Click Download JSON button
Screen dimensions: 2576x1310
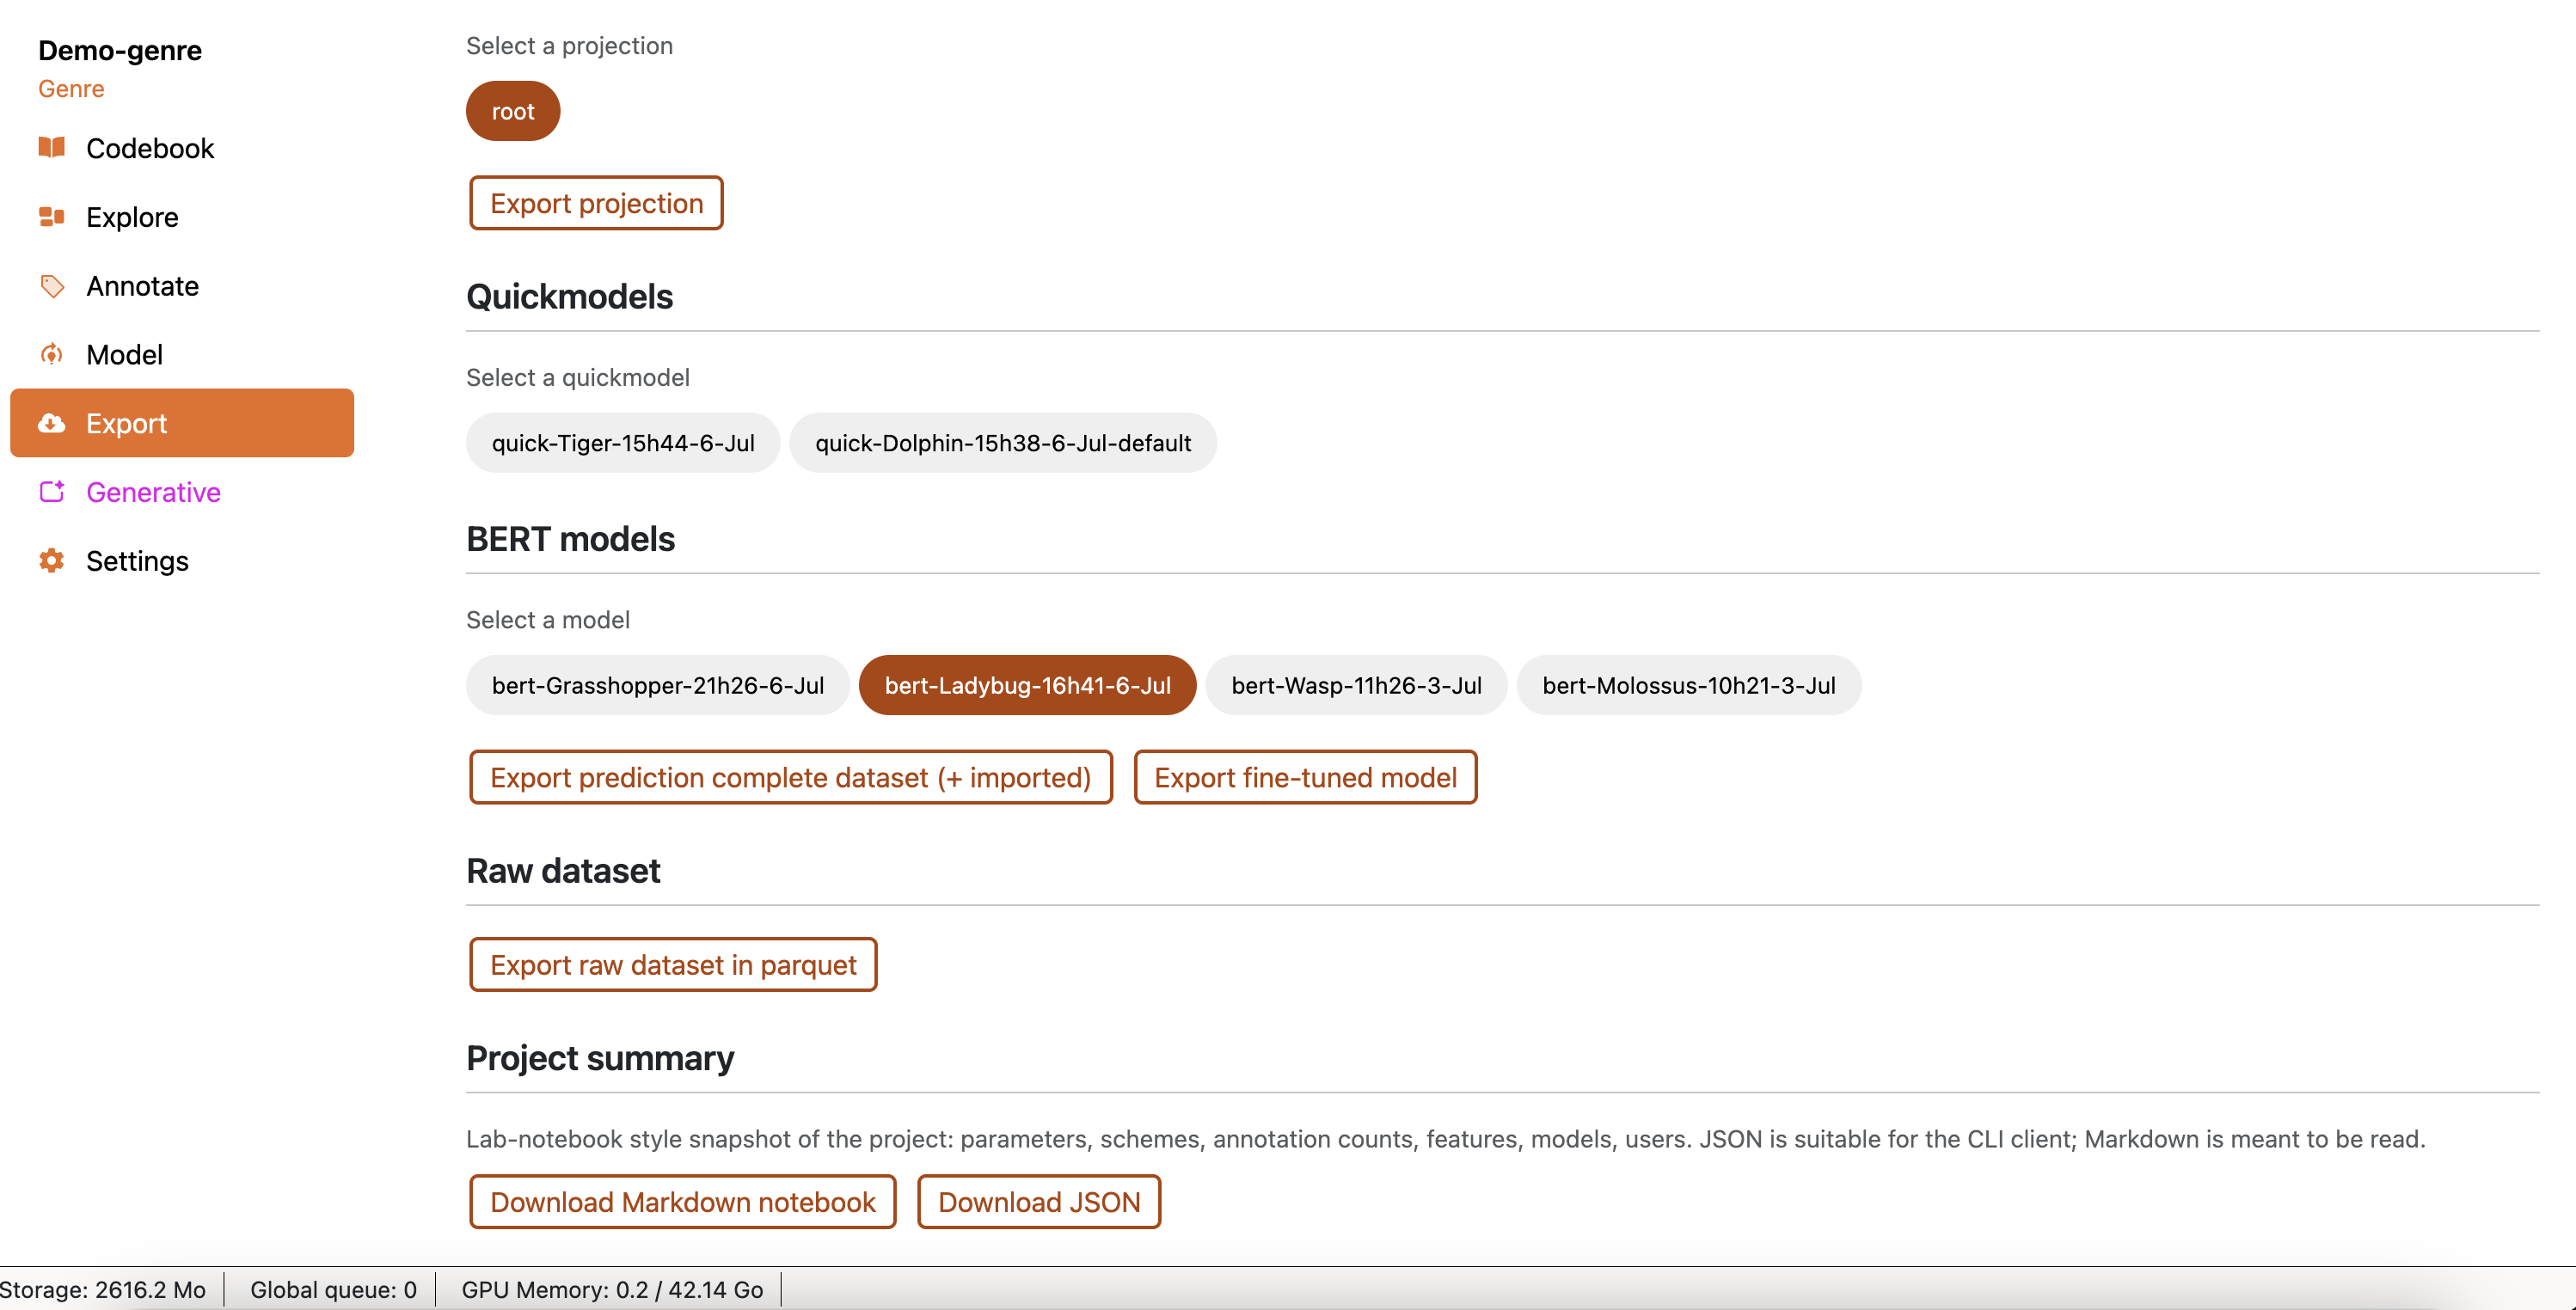click(1039, 1201)
